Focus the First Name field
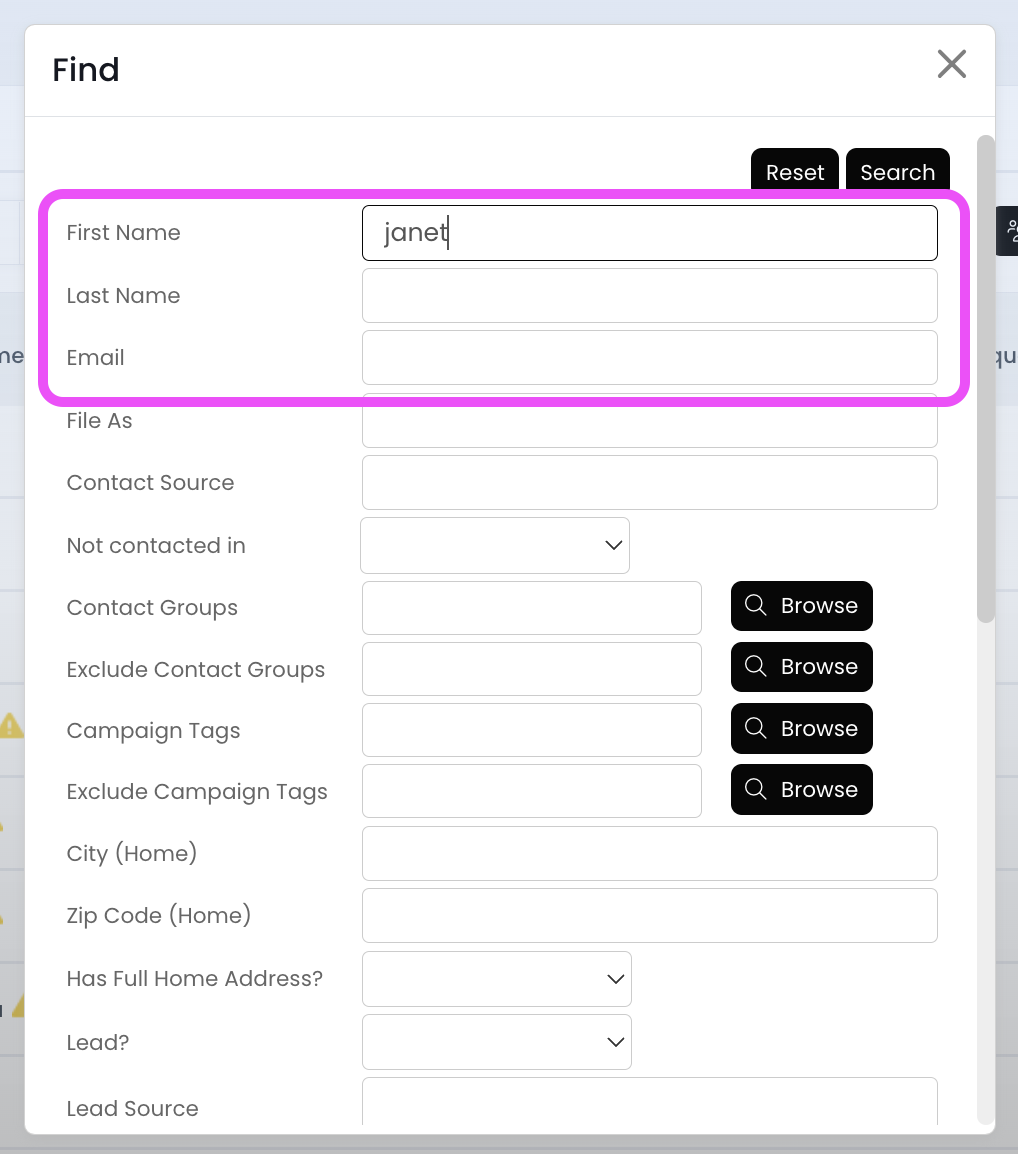This screenshot has width=1018, height=1154. 649,233
